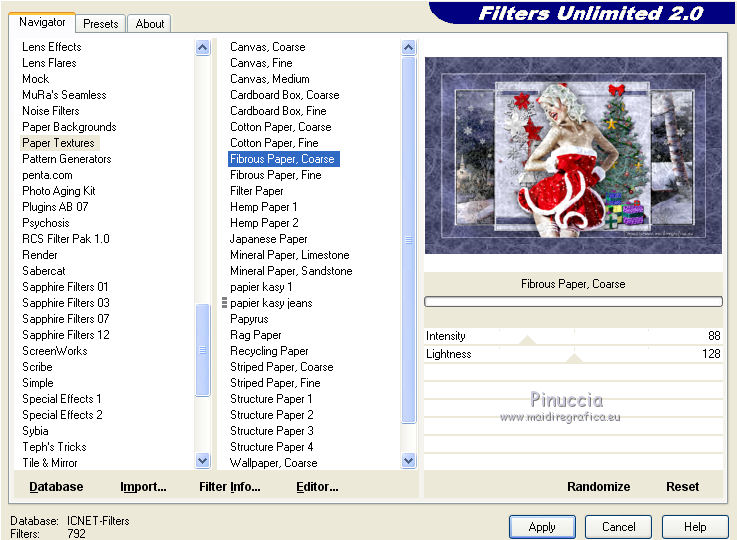Image resolution: width=737 pixels, height=540 pixels.
Task: Click the Database button
Action: click(56, 487)
